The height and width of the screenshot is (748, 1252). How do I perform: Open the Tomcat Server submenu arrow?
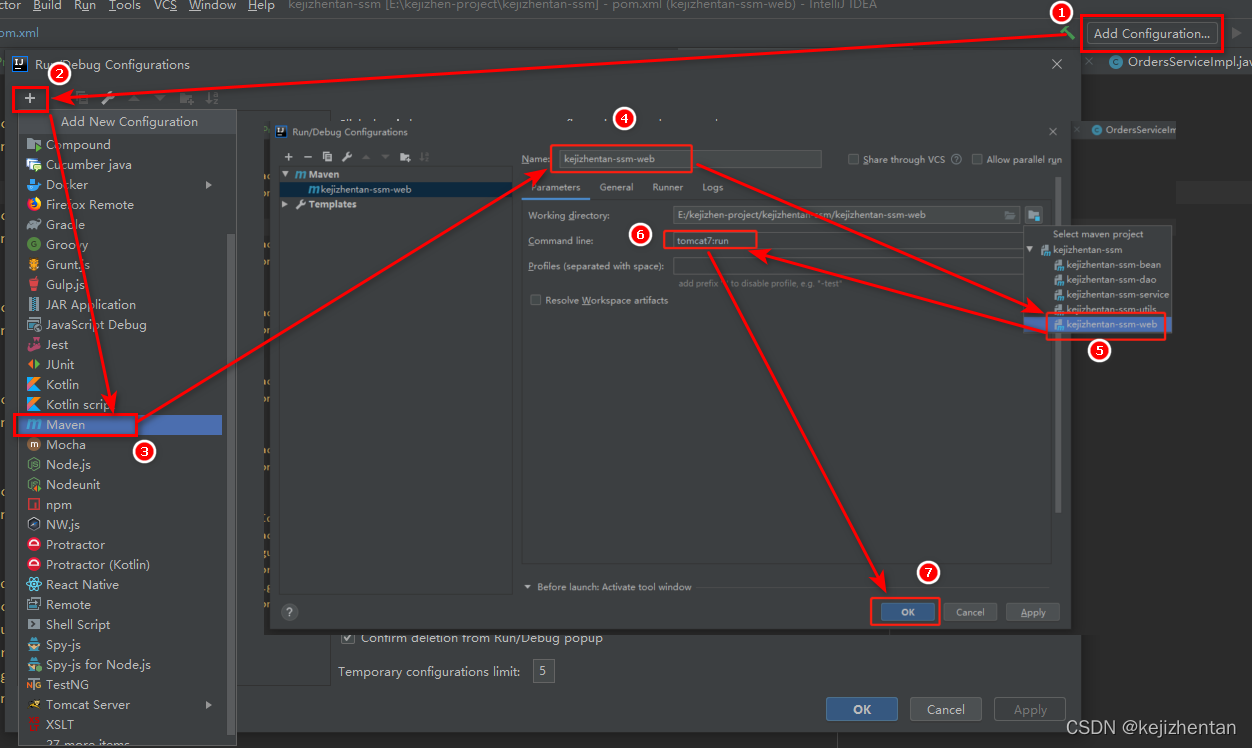tap(209, 704)
